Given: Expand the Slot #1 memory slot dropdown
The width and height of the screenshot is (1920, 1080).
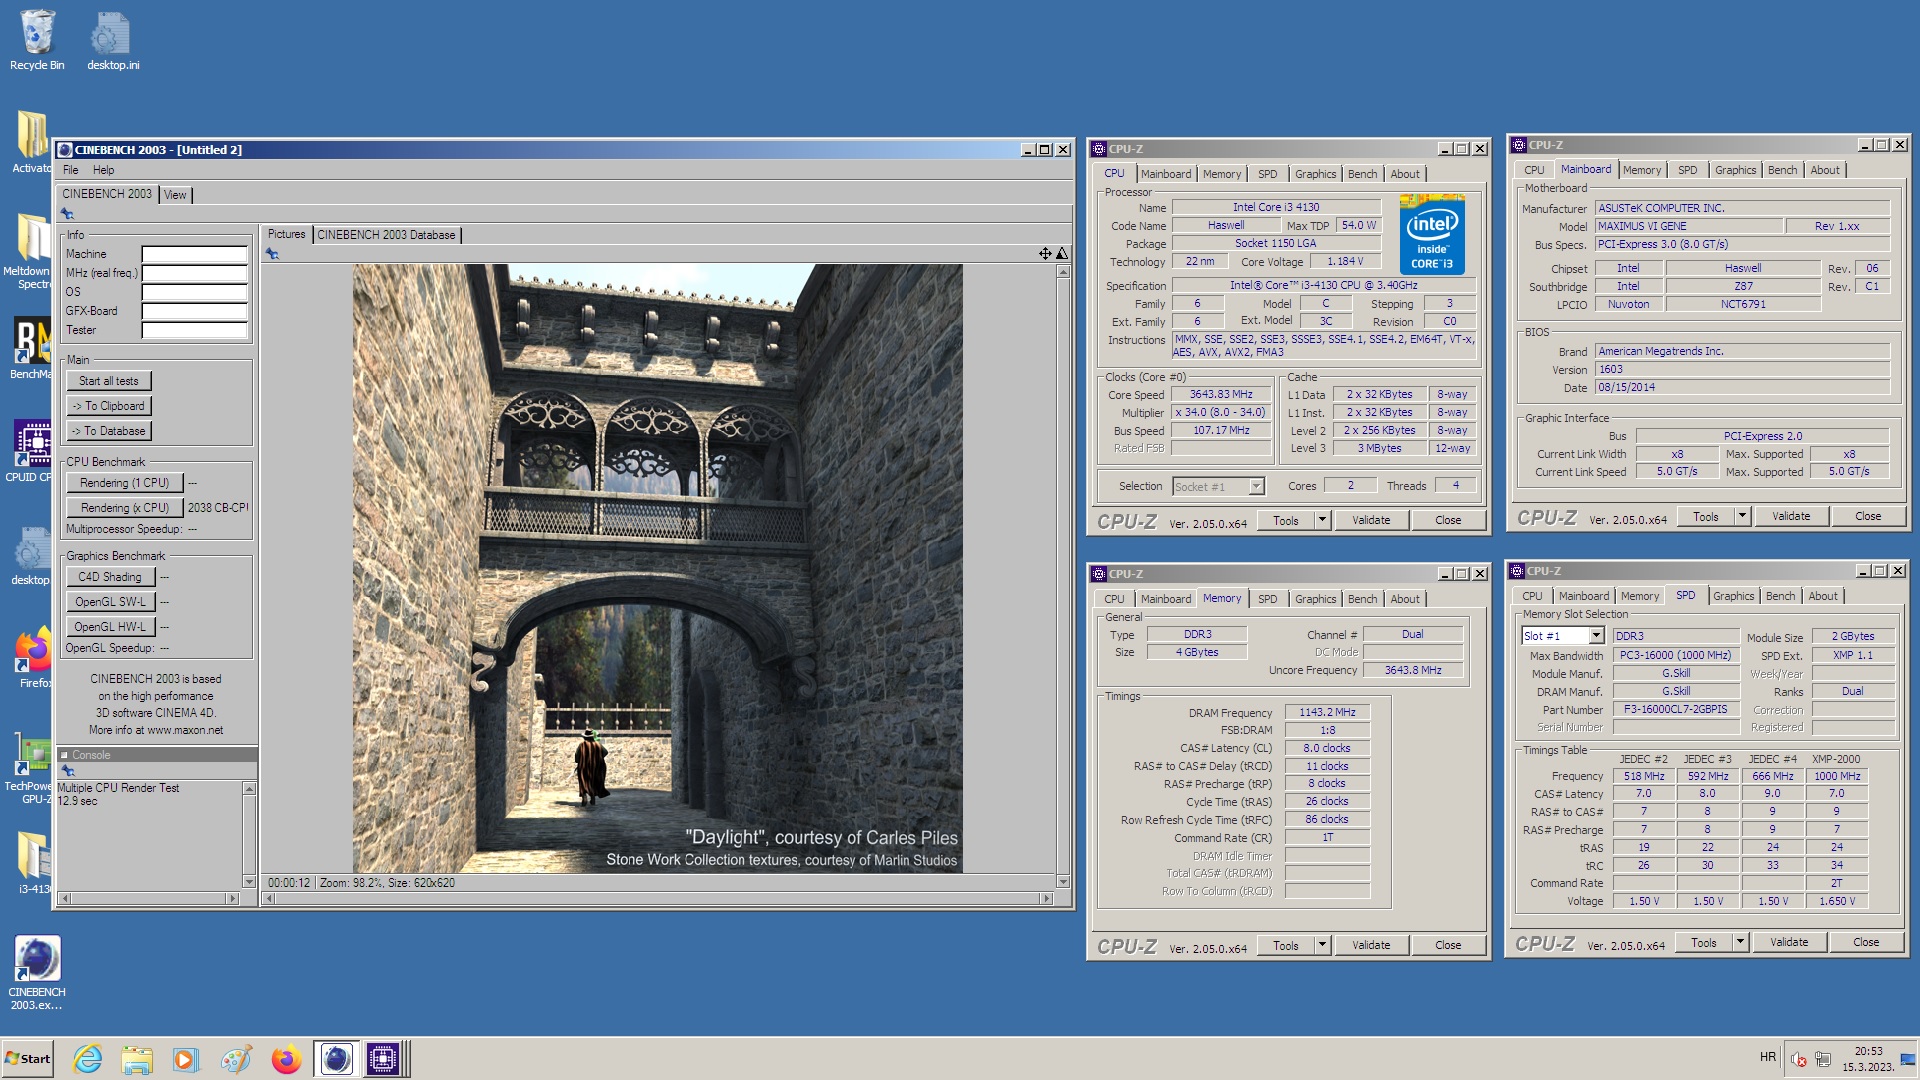Looking at the screenshot, I should click(x=1596, y=636).
